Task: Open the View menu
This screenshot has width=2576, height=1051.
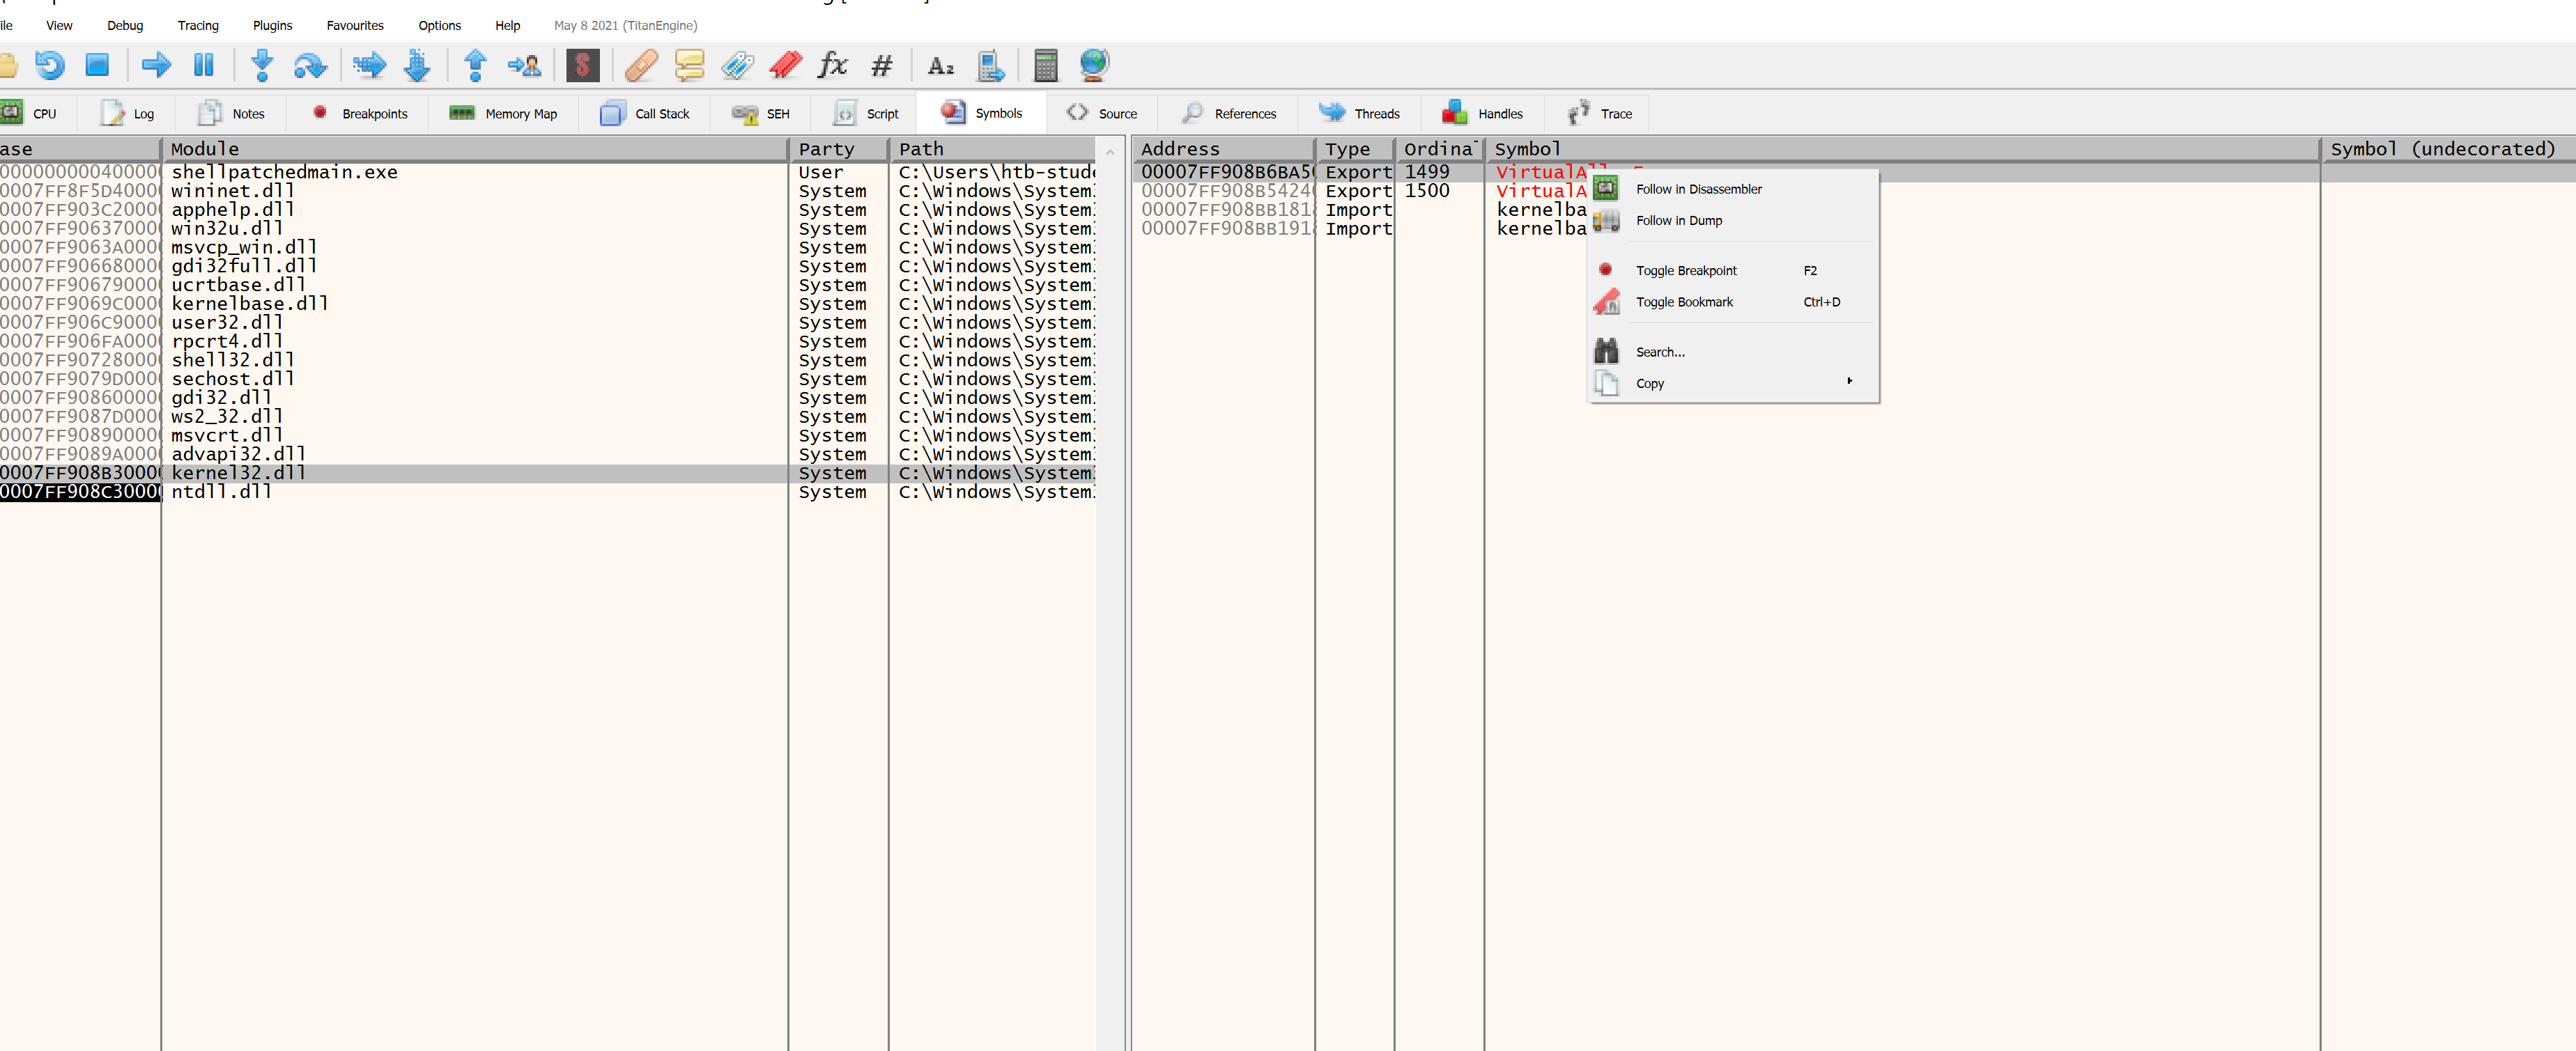Action: pyautogui.click(x=59, y=25)
